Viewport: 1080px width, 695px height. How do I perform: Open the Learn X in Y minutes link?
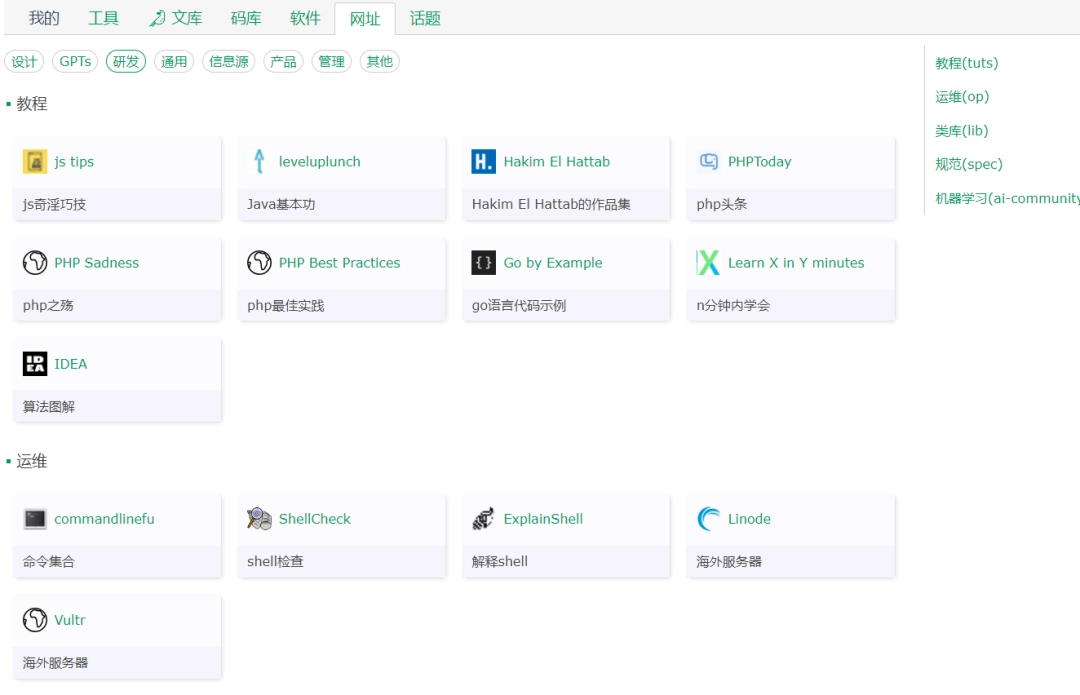pos(796,263)
